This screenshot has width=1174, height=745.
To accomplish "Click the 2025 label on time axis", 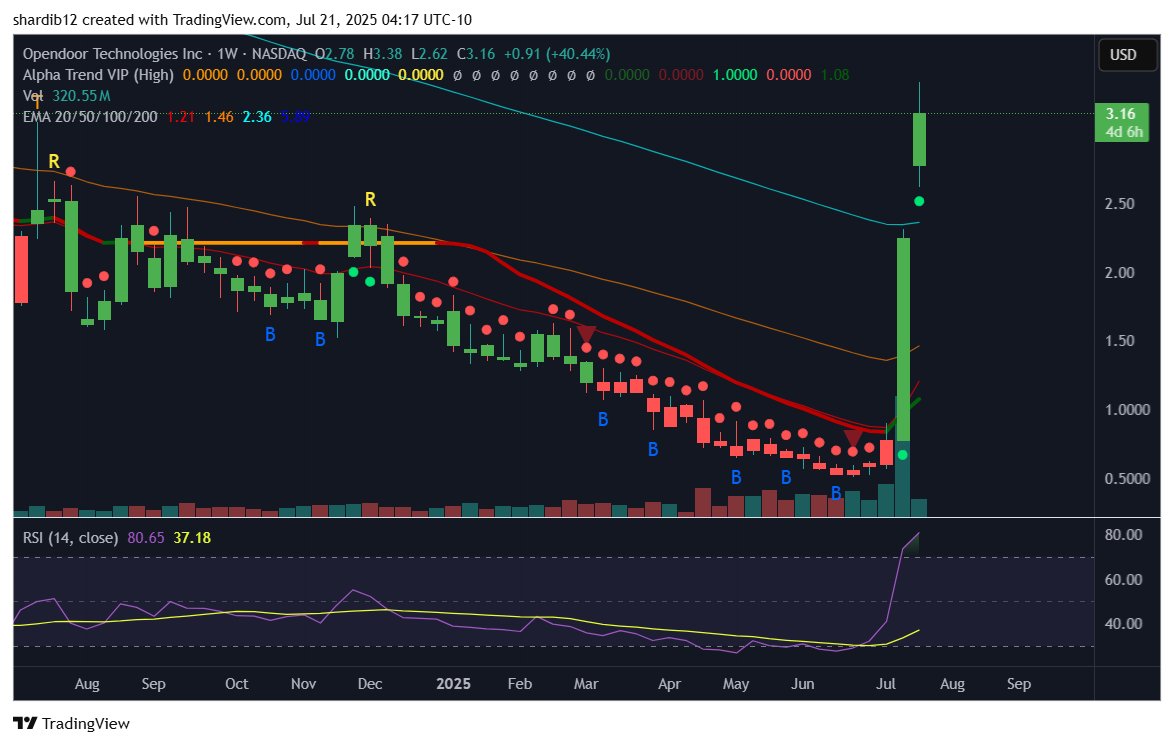I will (x=453, y=684).
